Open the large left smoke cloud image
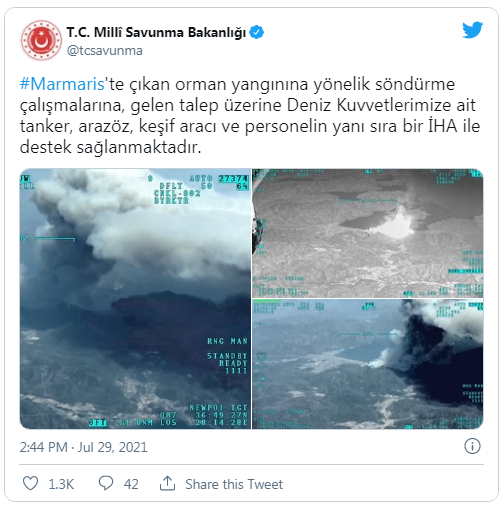Image resolution: width=504 pixels, height=510 pixels. tap(135, 299)
